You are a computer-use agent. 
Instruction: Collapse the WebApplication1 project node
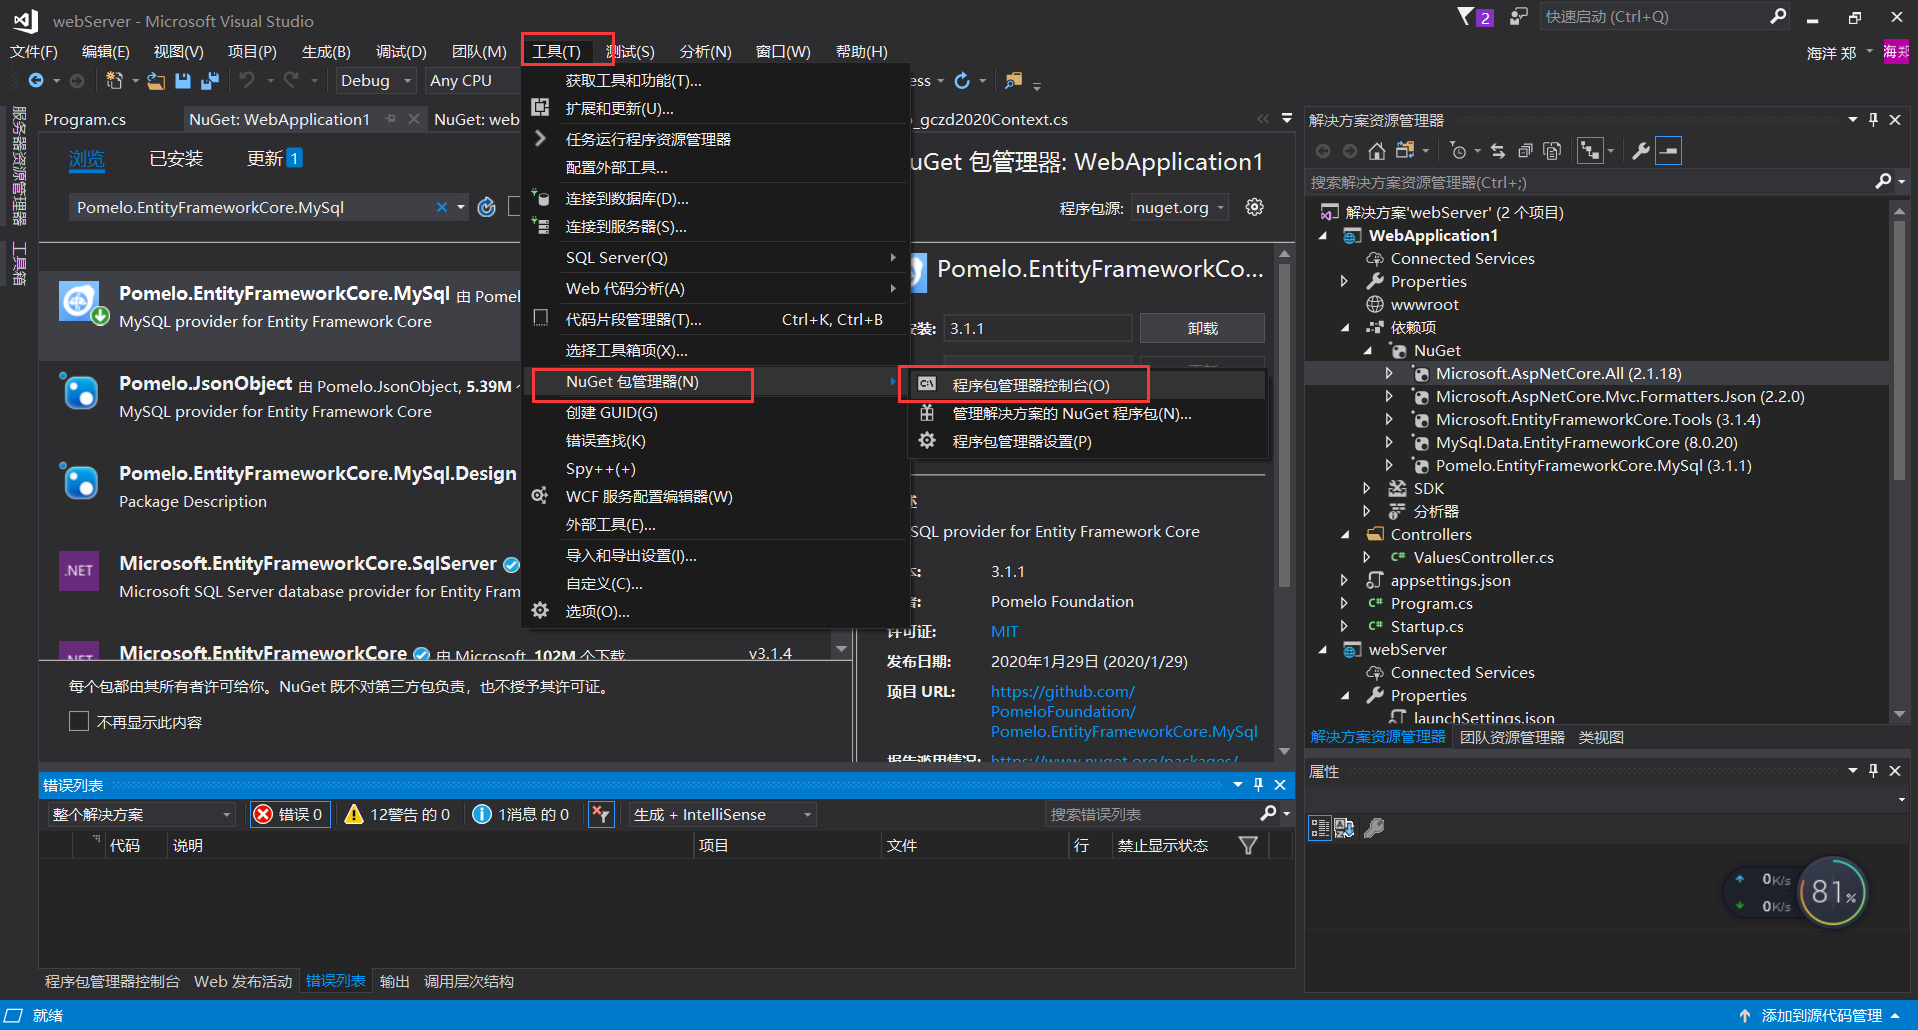tap(1323, 236)
